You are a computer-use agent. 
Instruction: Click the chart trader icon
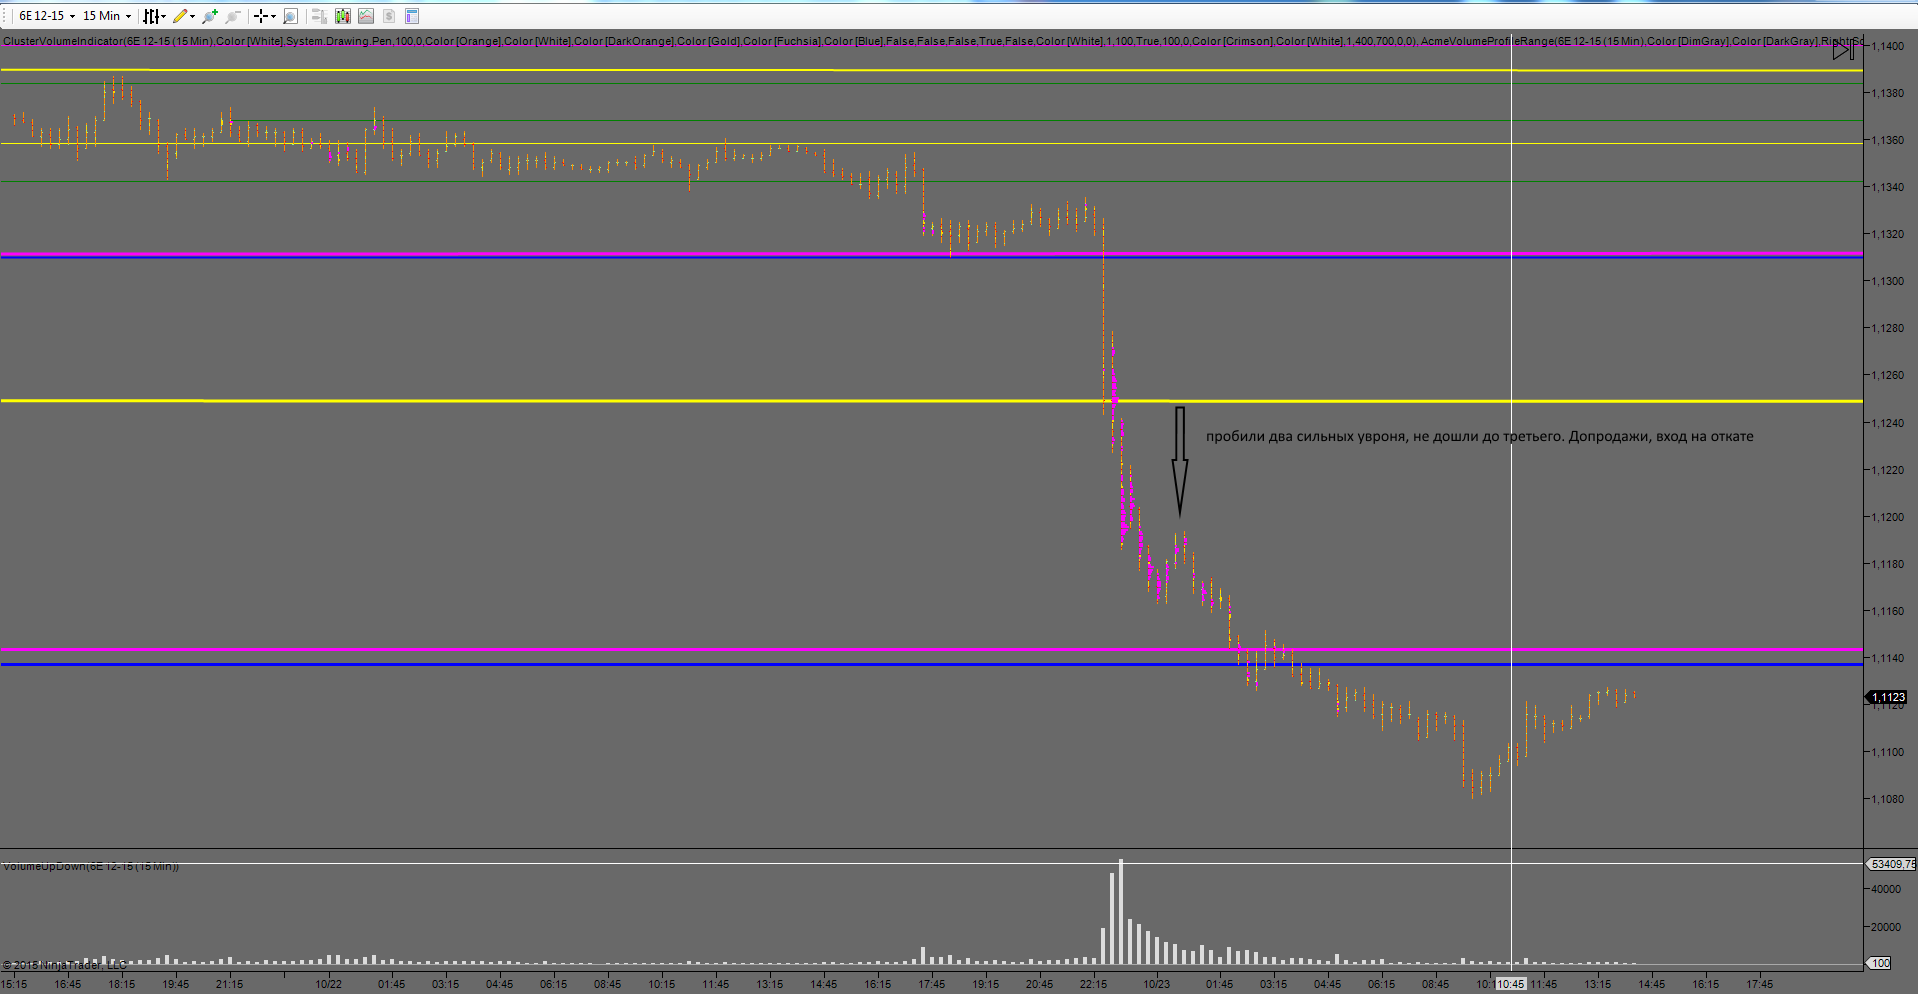pos(319,16)
